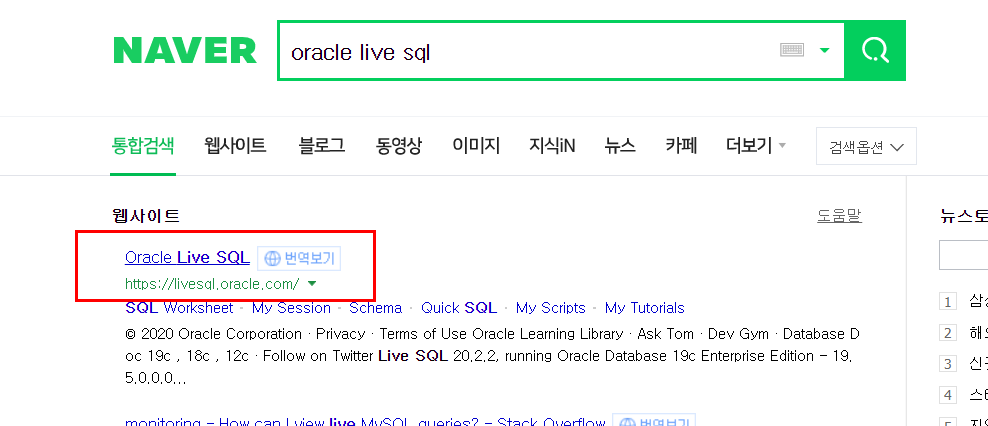Open the on-screen keyboard icon in search box
Viewport: 988px width, 426px height.
pos(791,50)
